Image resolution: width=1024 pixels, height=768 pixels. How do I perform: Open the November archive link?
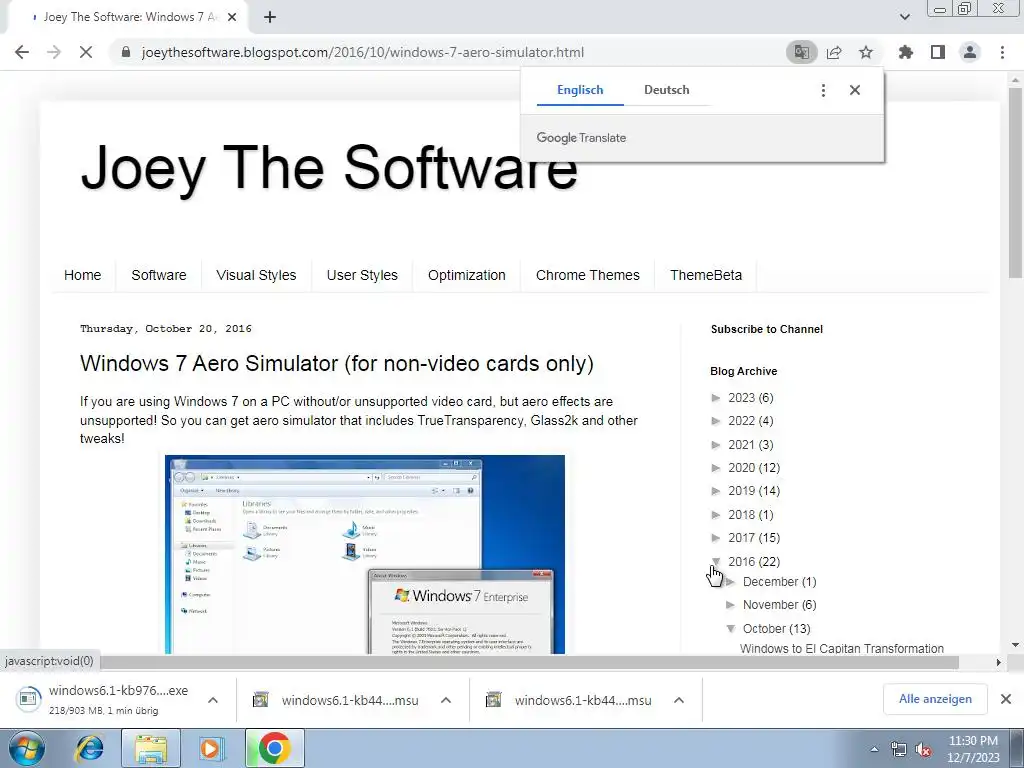[771, 605]
